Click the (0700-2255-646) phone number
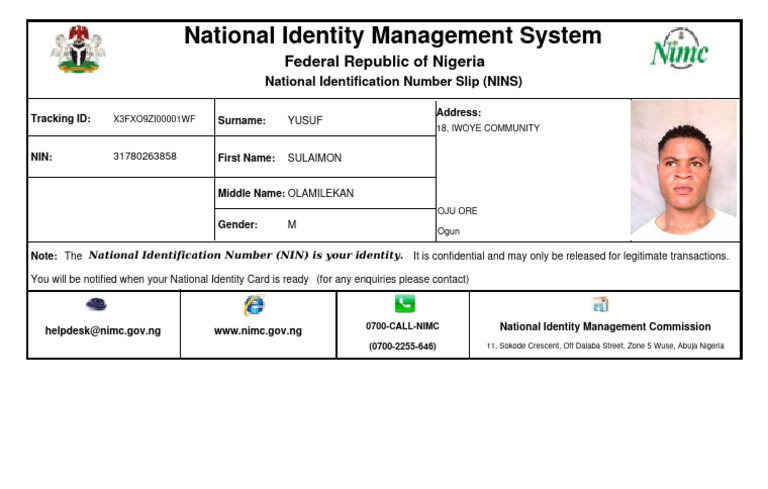 click(403, 346)
